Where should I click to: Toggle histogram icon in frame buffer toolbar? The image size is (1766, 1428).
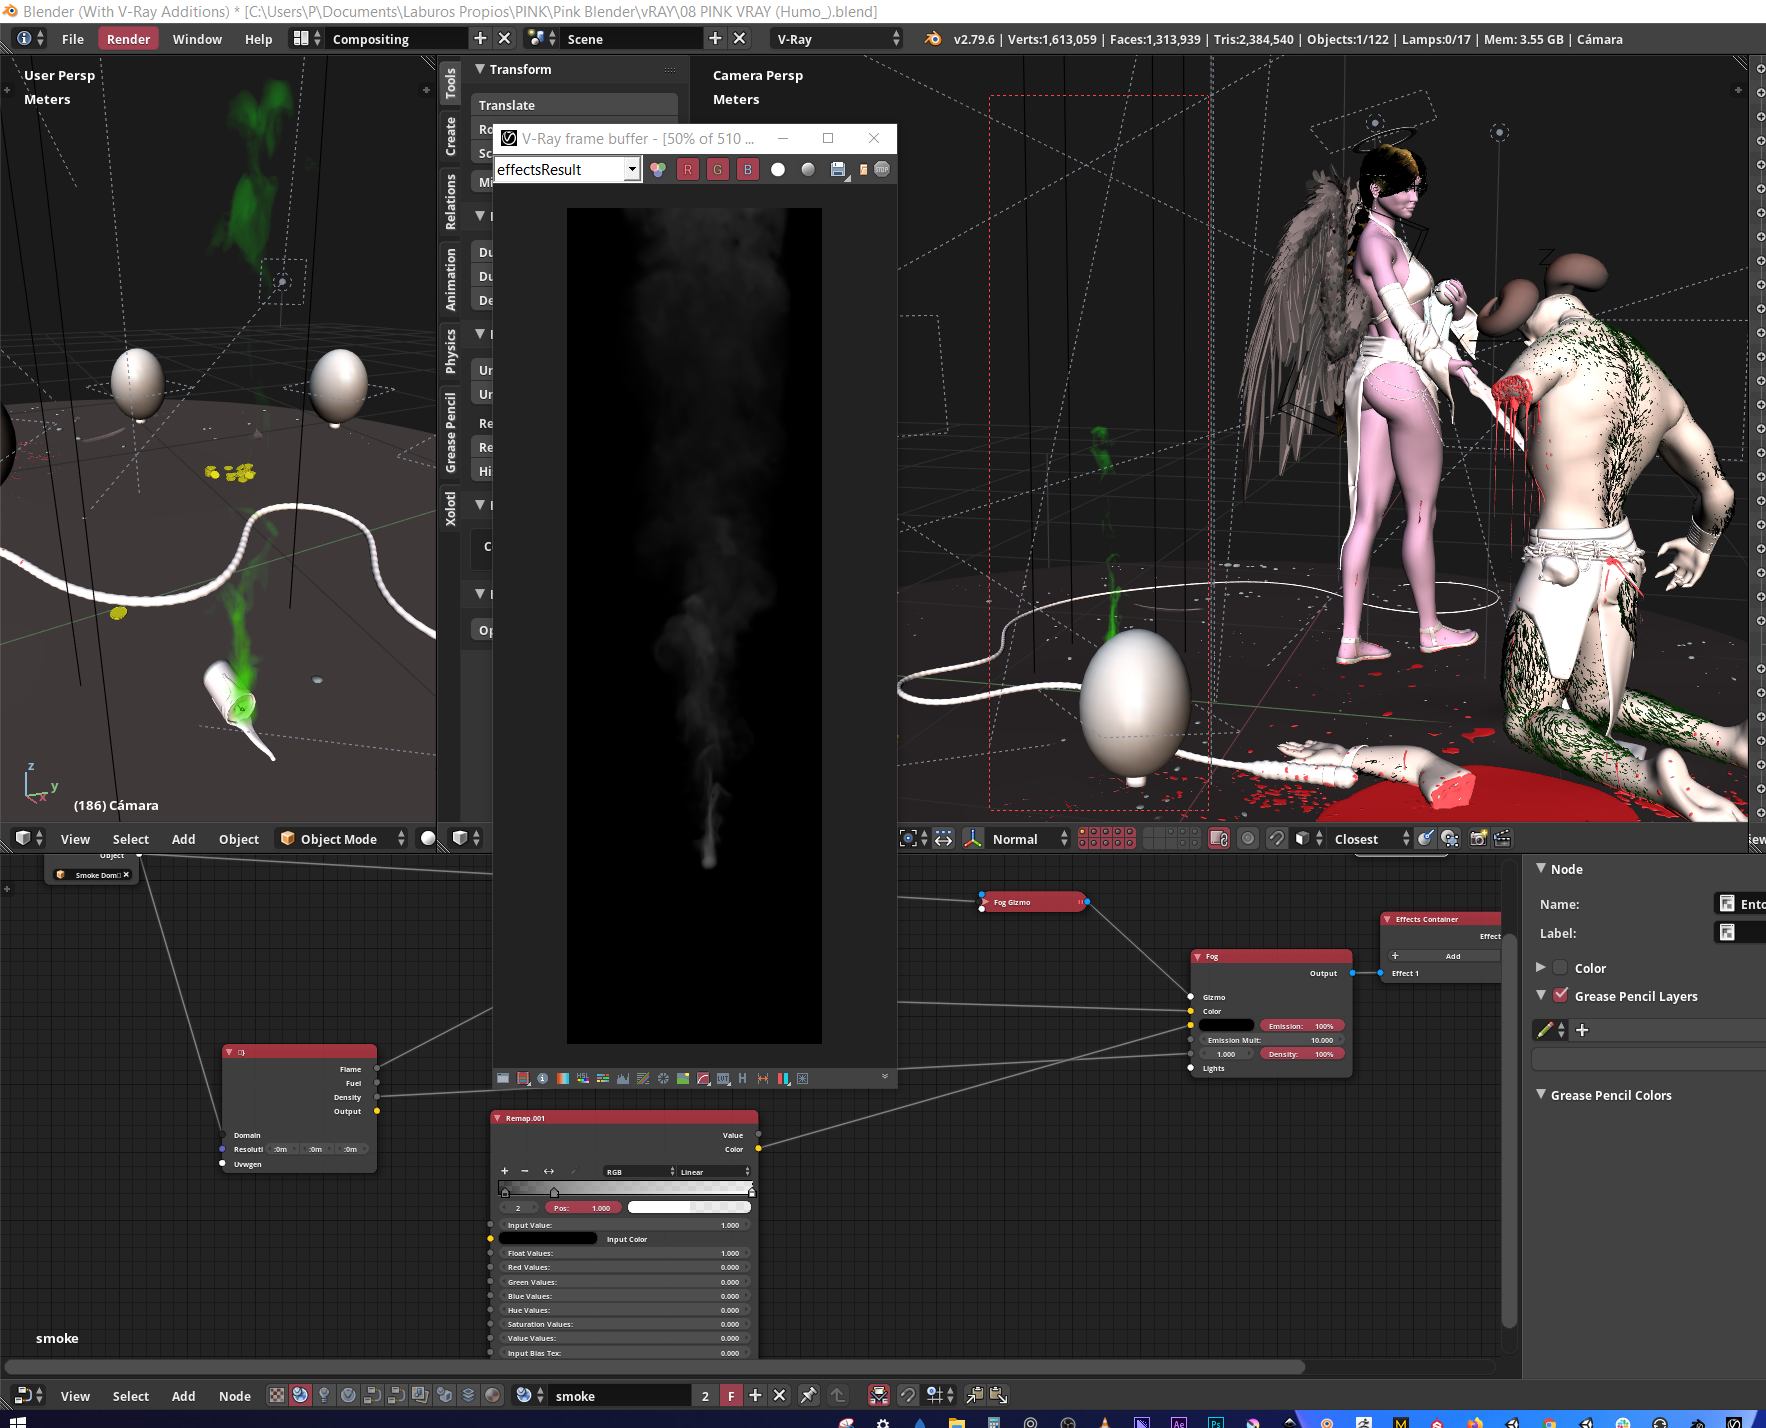click(x=623, y=1078)
